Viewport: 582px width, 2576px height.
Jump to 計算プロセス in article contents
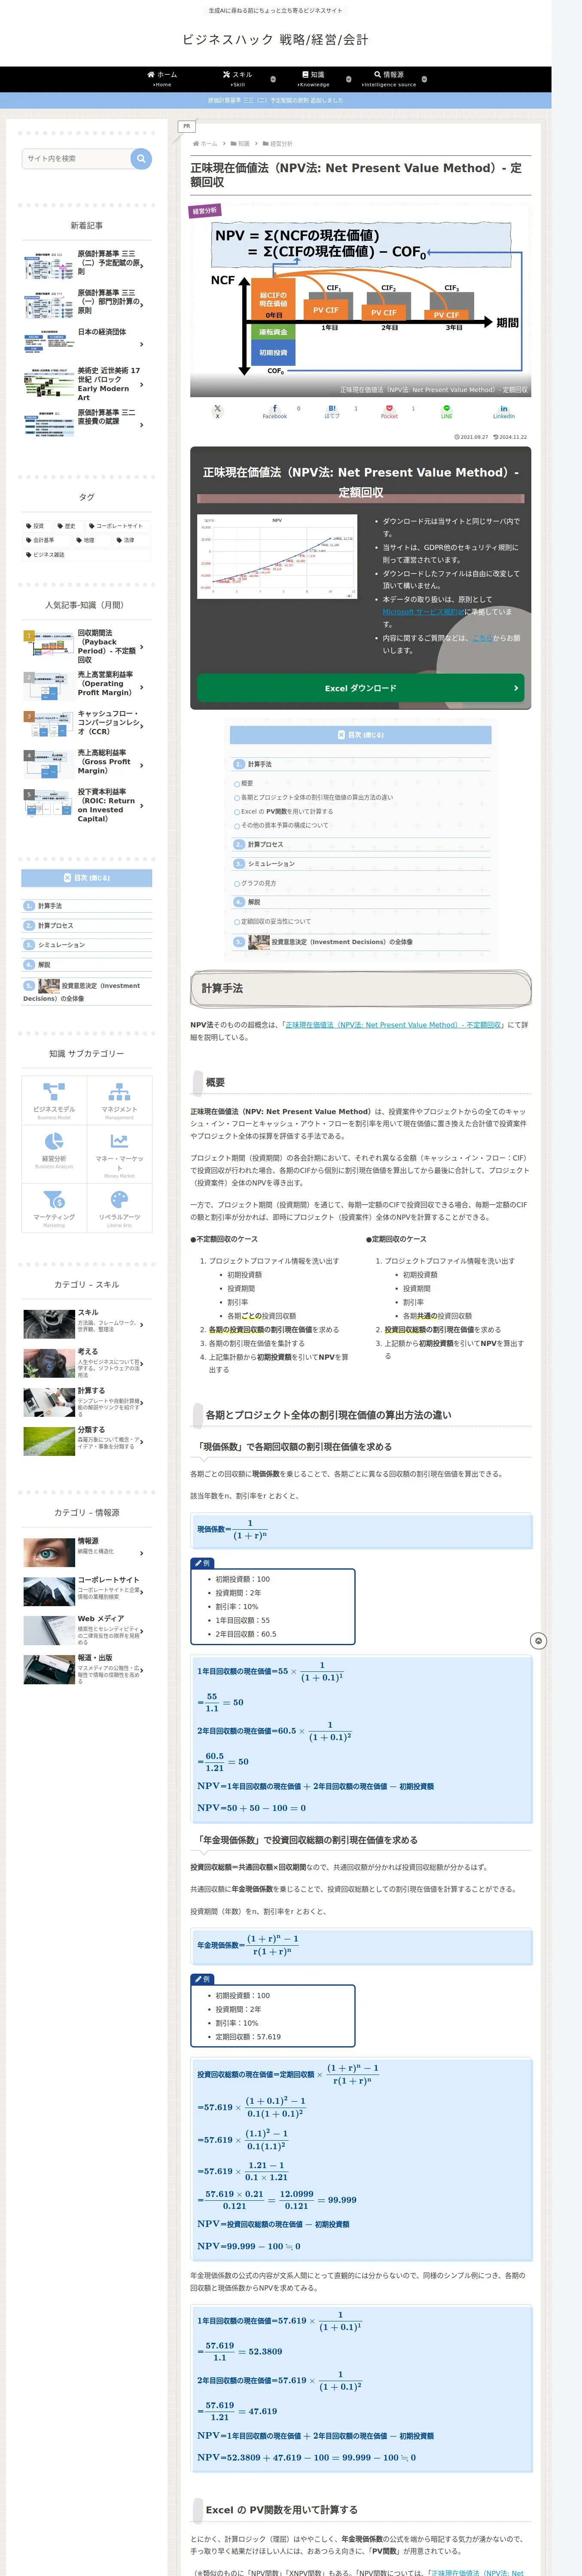coord(265,845)
